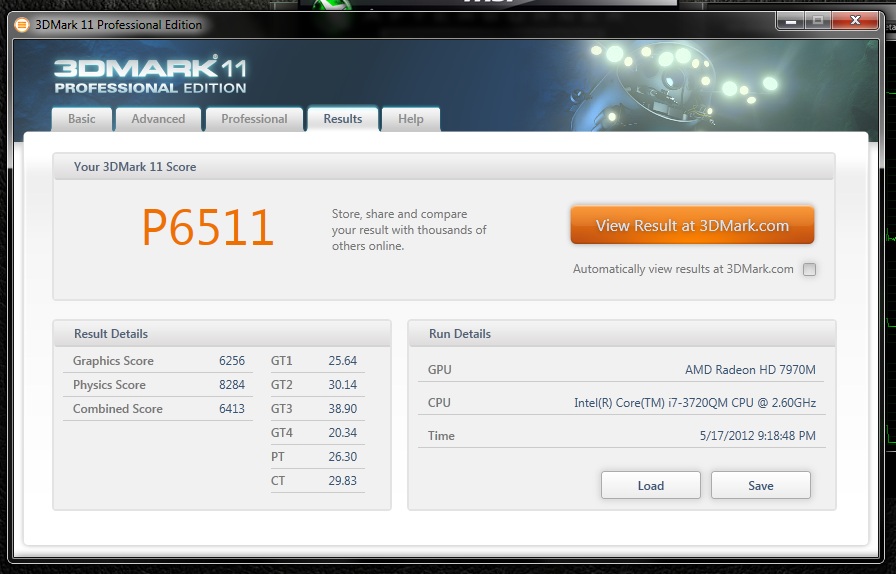This screenshot has width=896, height=574.
Task: Go to the Professional tab
Action: [254, 119]
